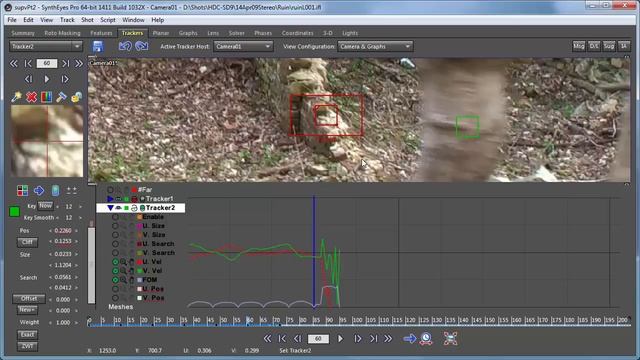Screen dimensions: 640x360
Task: Collapse the Tracker2 tree triangle
Action: [x=110, y=208]
